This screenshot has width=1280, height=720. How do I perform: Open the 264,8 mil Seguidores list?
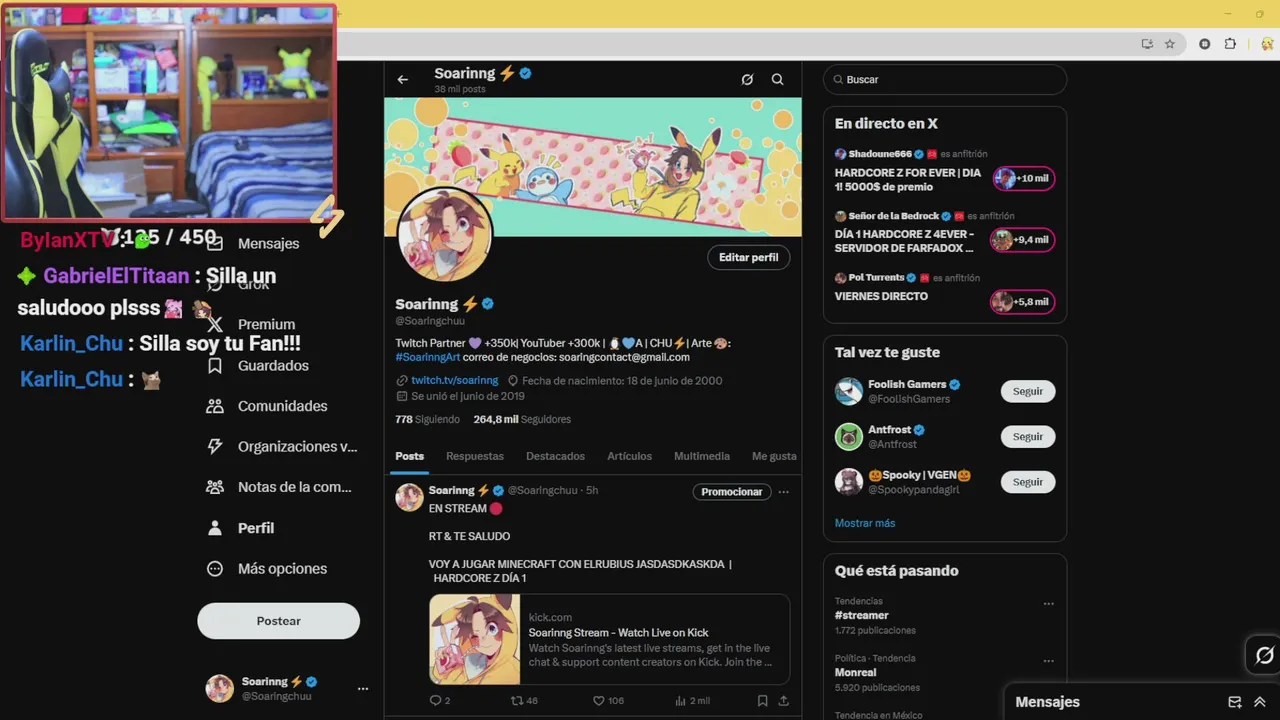(x=522, y=419)
